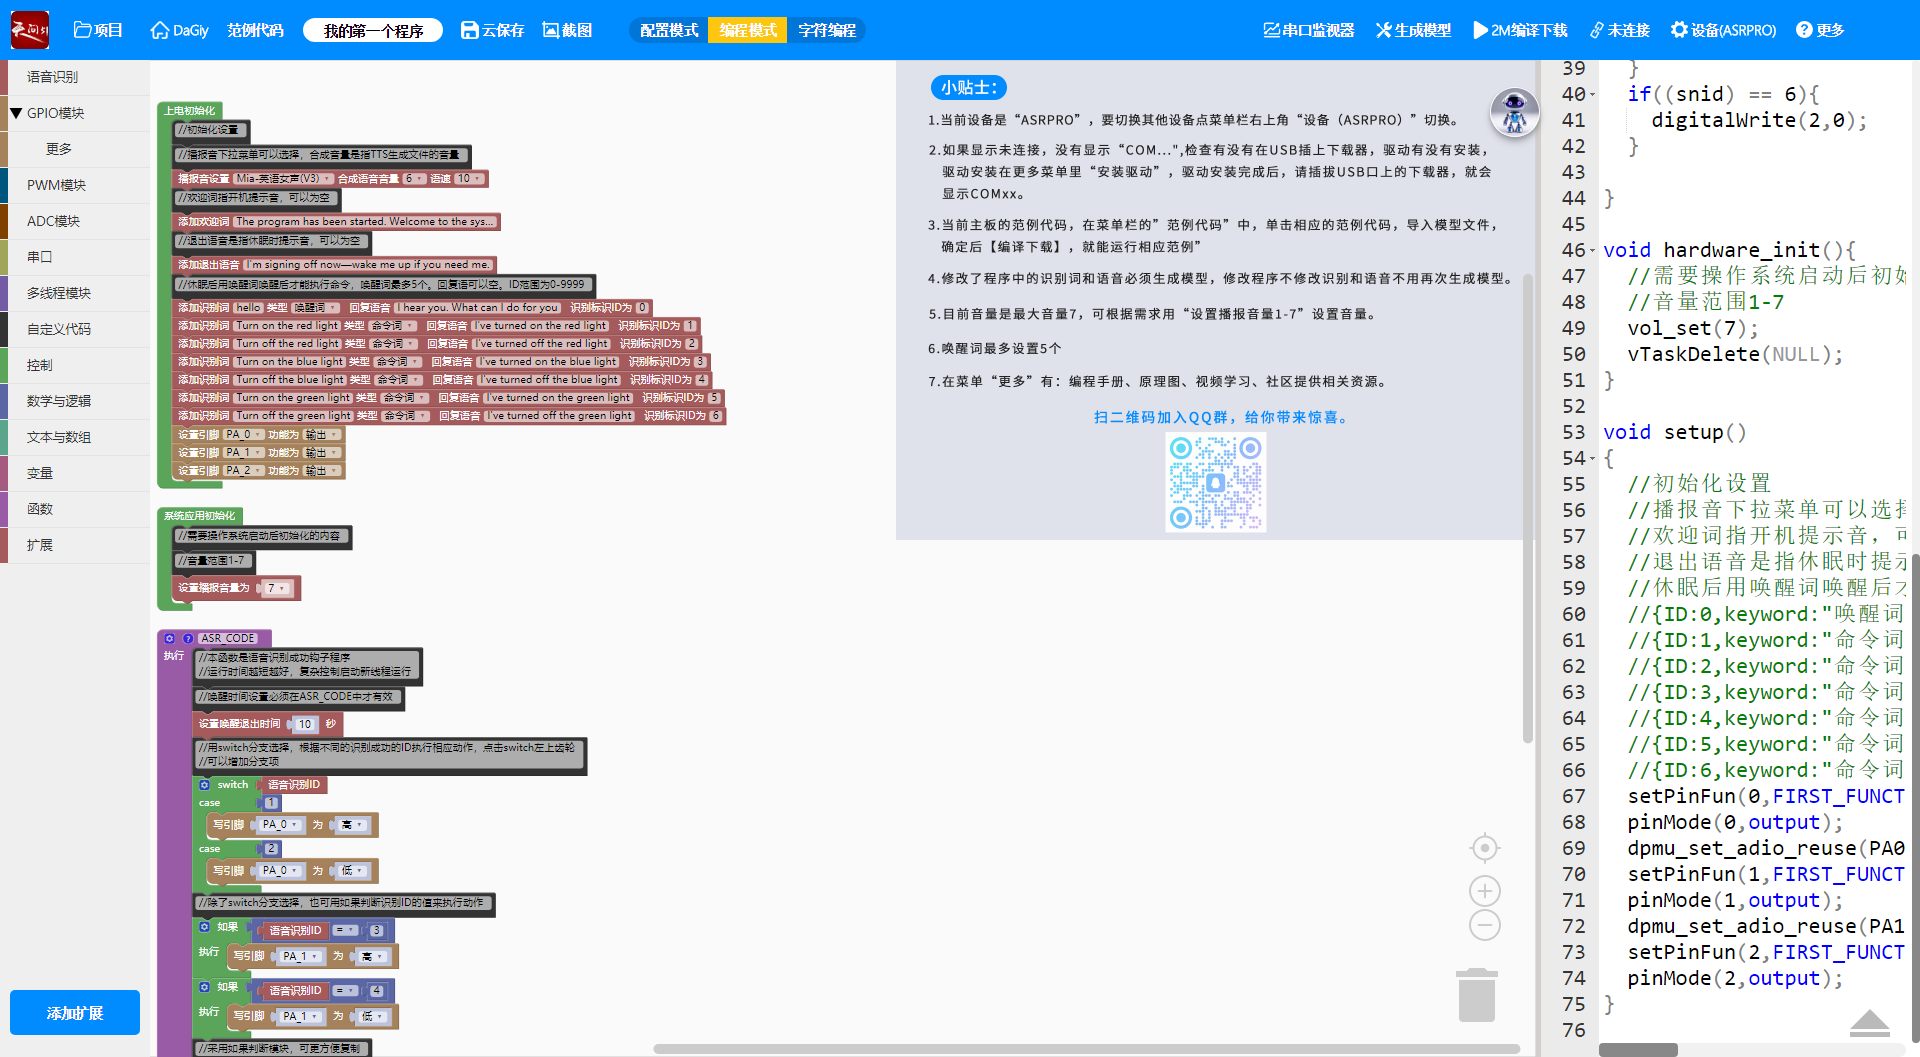Image resolution: width=1920 pixels, height=1057 pixels.
Task: Switch to 字符编程 mode
Action: click(826, 30)
